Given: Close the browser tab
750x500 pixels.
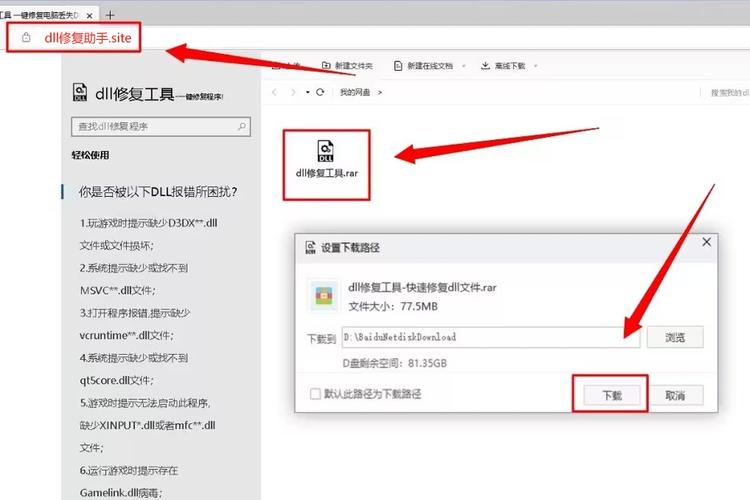Looking at the screenshot, I should point(89,16).
